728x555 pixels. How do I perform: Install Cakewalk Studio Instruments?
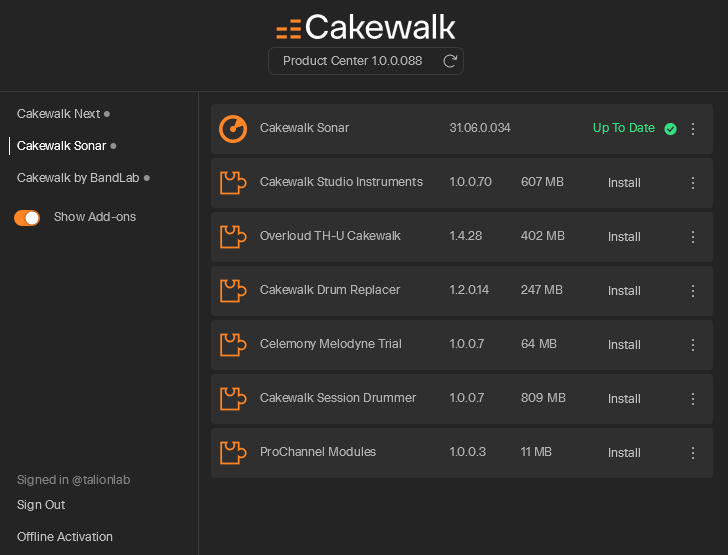[624, 183]
